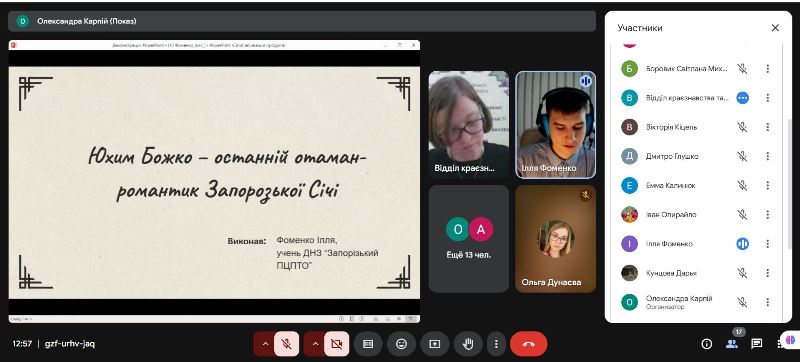This screenshot has width=800, height=362.
Task: Click green Б avatar of Боровик Світлана
Action: [x=630, y=69]
